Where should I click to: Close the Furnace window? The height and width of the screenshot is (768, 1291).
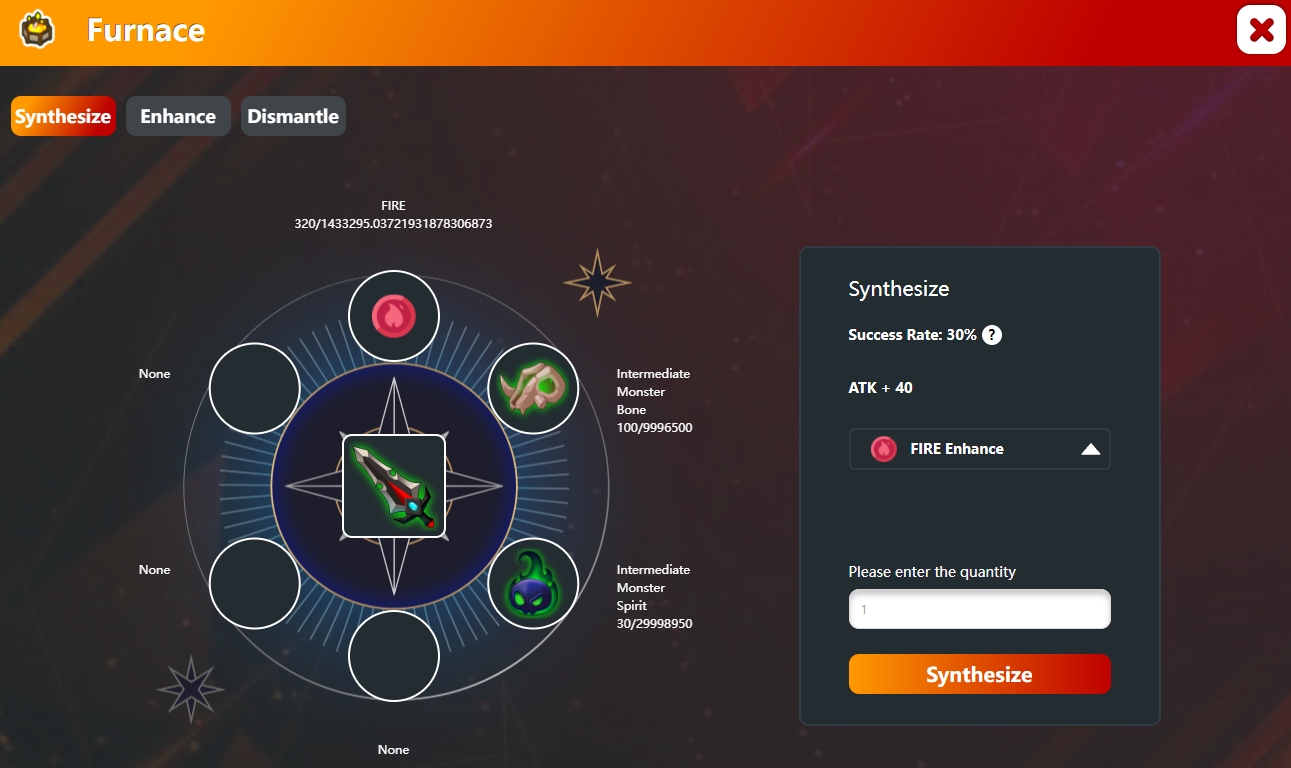click(x=1261, y=30)
